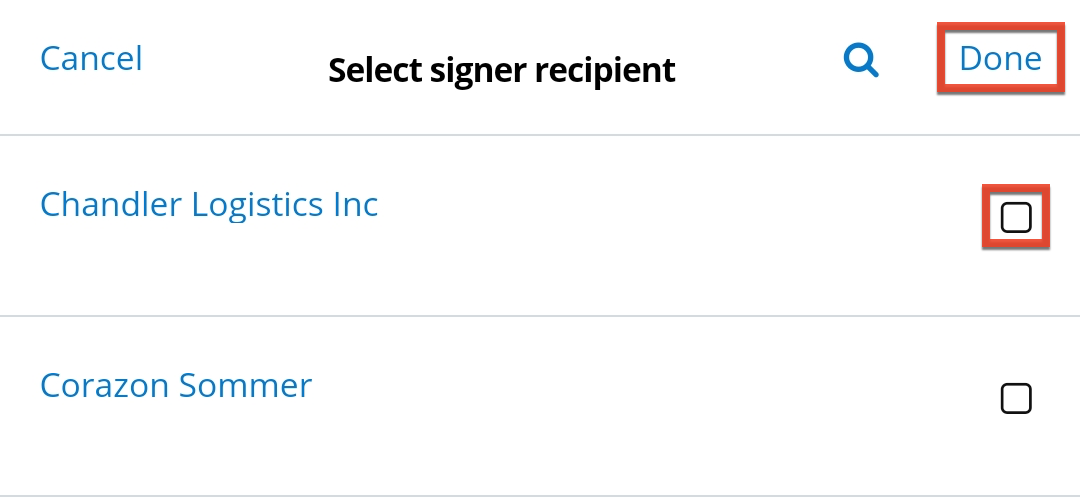Search the signer recipient list
1080x502 pixels.
pyautogui.click(x=860, y=61)
